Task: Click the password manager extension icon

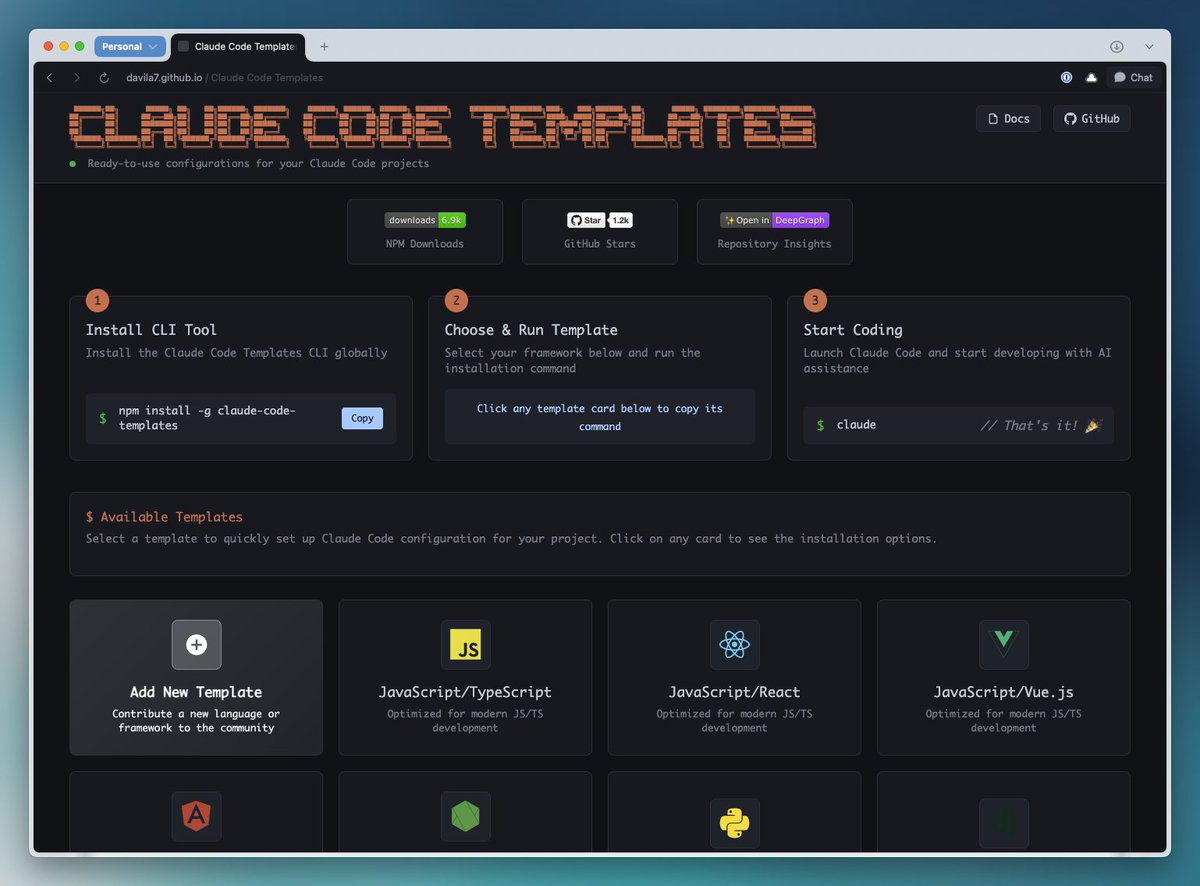Action: (1067, 77)
